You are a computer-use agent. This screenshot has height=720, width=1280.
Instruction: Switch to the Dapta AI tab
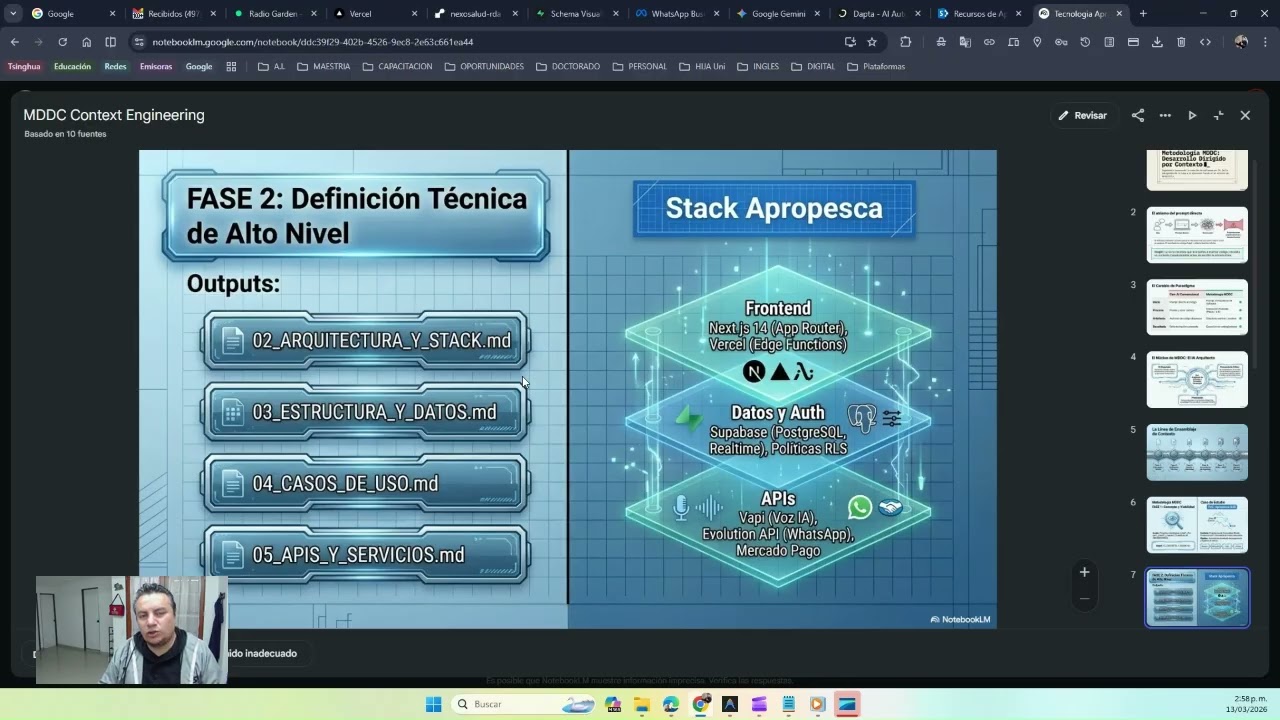pyautogui.click(x=878, y=14)
